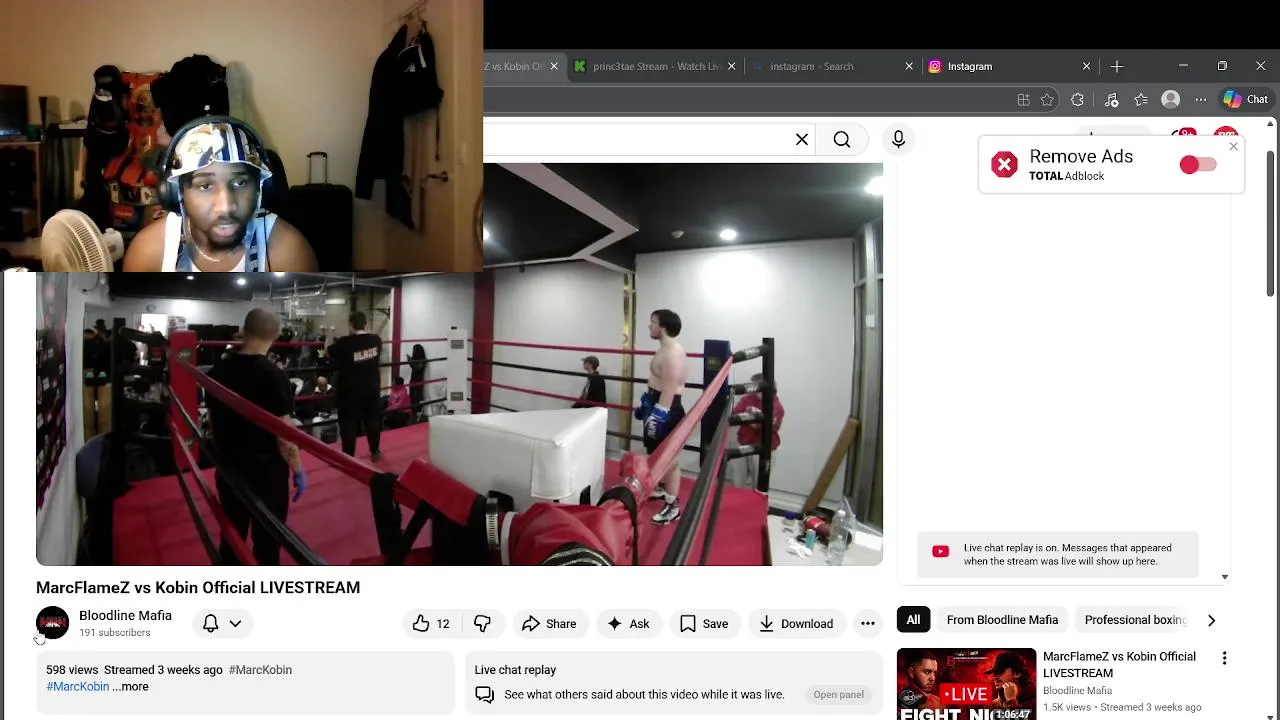Click "Streamed 3 weeks ago" in description box
This screenshot has width=1280, height=720.
pyautogui.click(x=163, y=670)
